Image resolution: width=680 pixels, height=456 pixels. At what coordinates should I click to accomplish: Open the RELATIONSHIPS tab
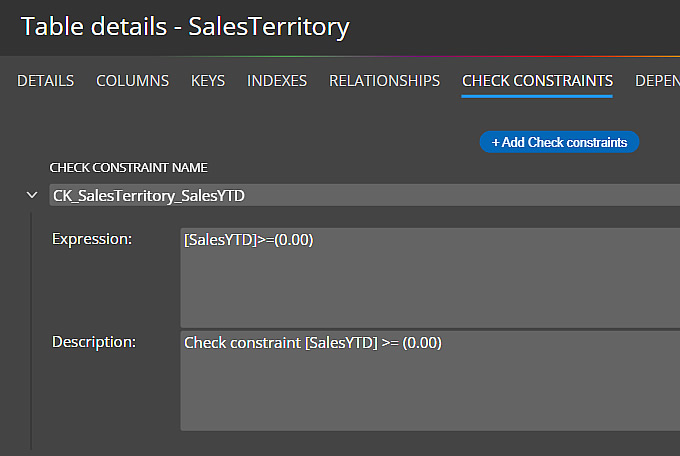coord(384,81)
